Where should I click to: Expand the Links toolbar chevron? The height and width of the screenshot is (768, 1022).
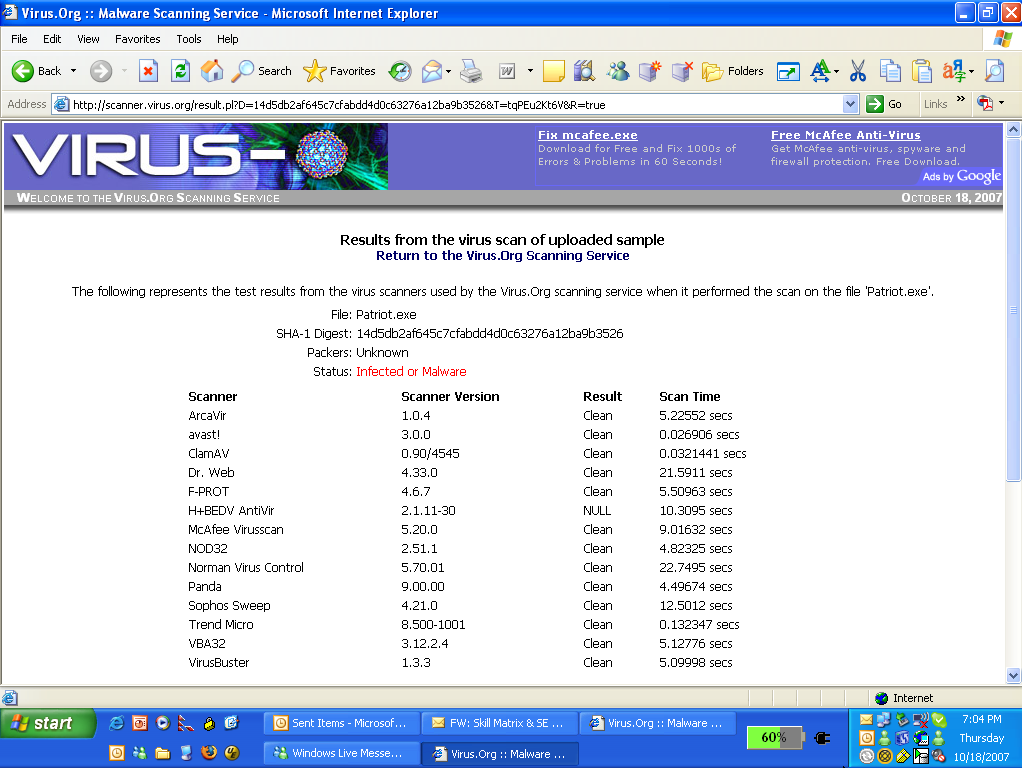pos(961,100)
